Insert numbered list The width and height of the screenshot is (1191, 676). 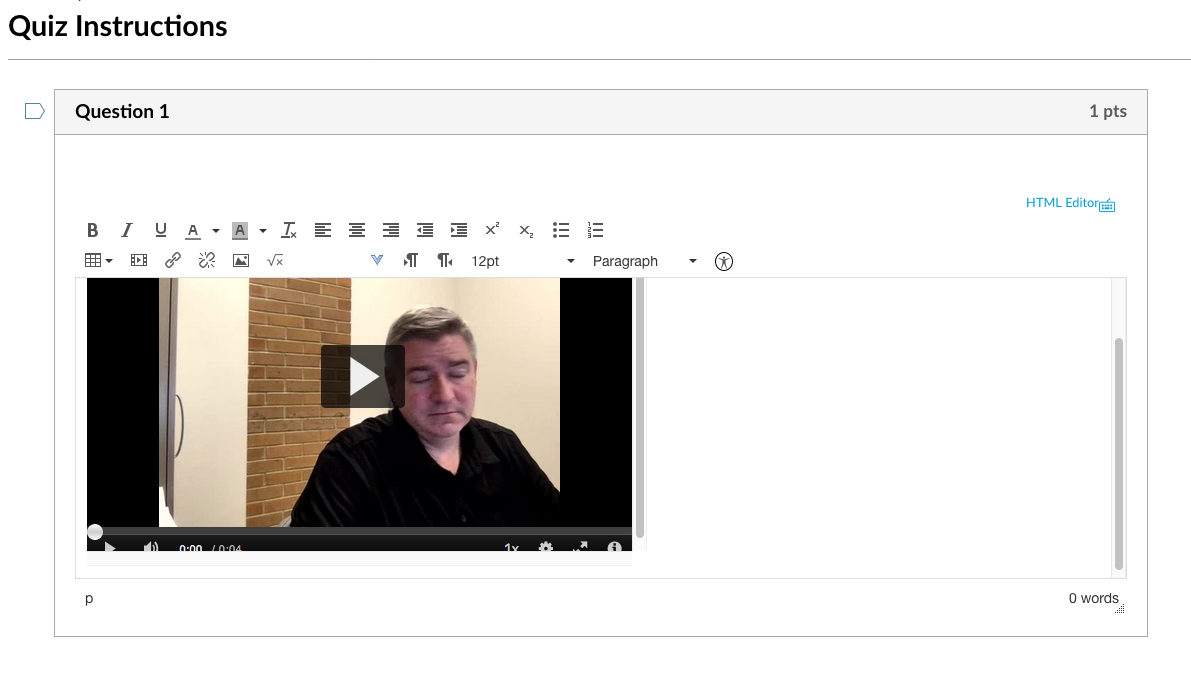(595, 230)
